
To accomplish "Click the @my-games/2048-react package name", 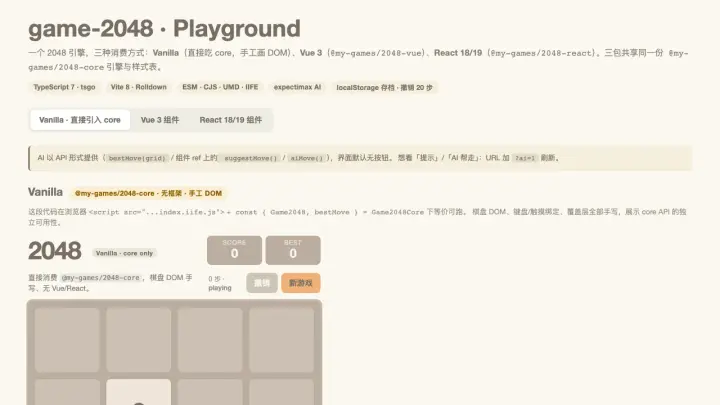I will pos(543,53).
